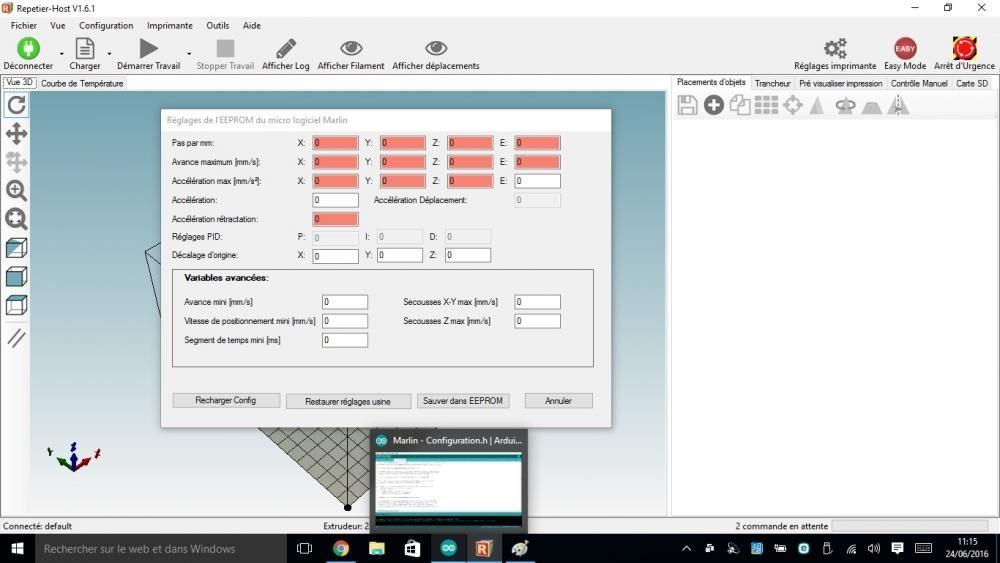Click the Stopper Travail square icon
This screenshot has width=1000, height=563.
(x=225, y=48)
